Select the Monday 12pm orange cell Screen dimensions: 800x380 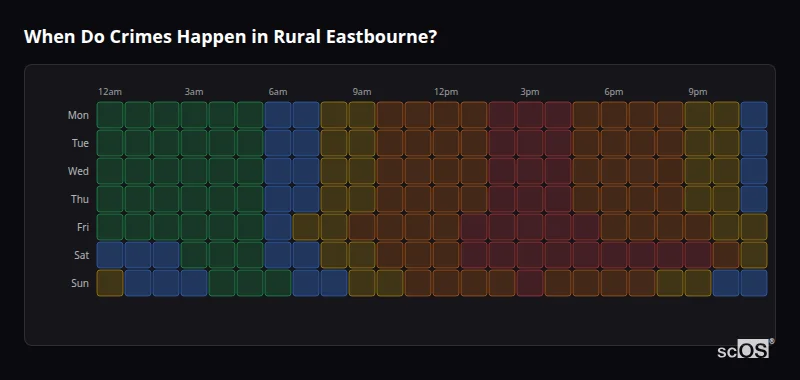coord(445,115)
